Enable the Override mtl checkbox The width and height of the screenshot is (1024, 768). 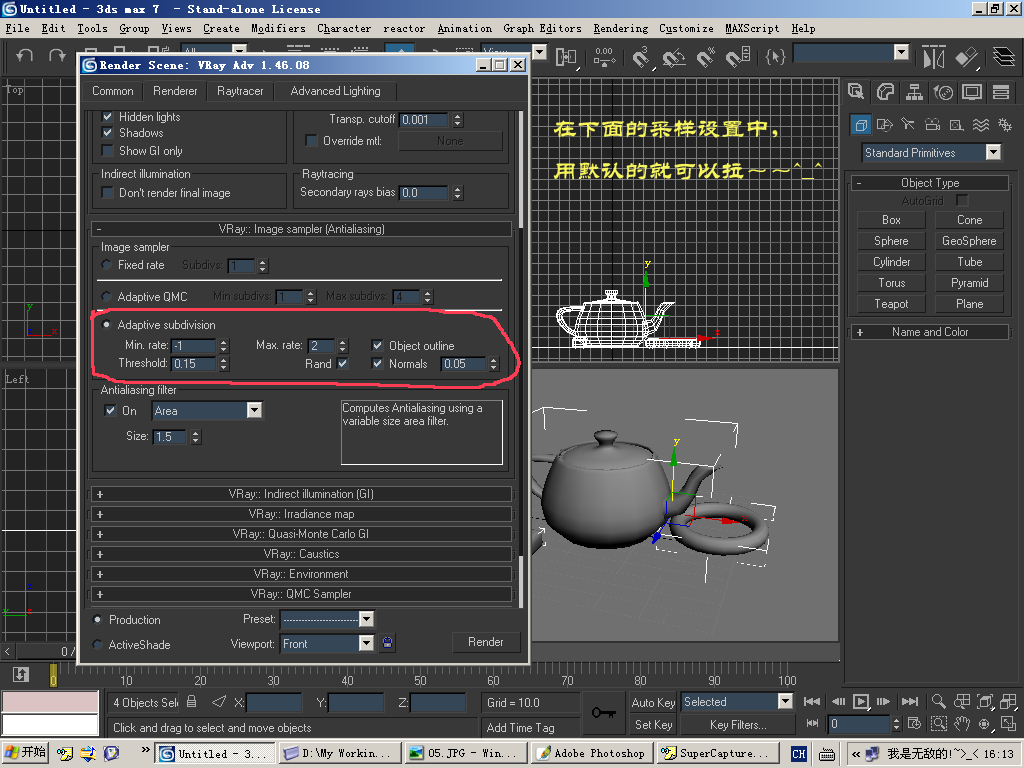[x=312, y=141]
